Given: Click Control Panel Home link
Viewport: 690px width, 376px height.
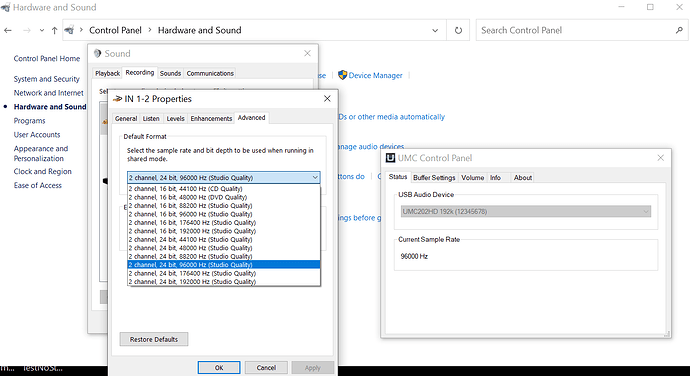Looking at the screenshot, I should 47,59.
